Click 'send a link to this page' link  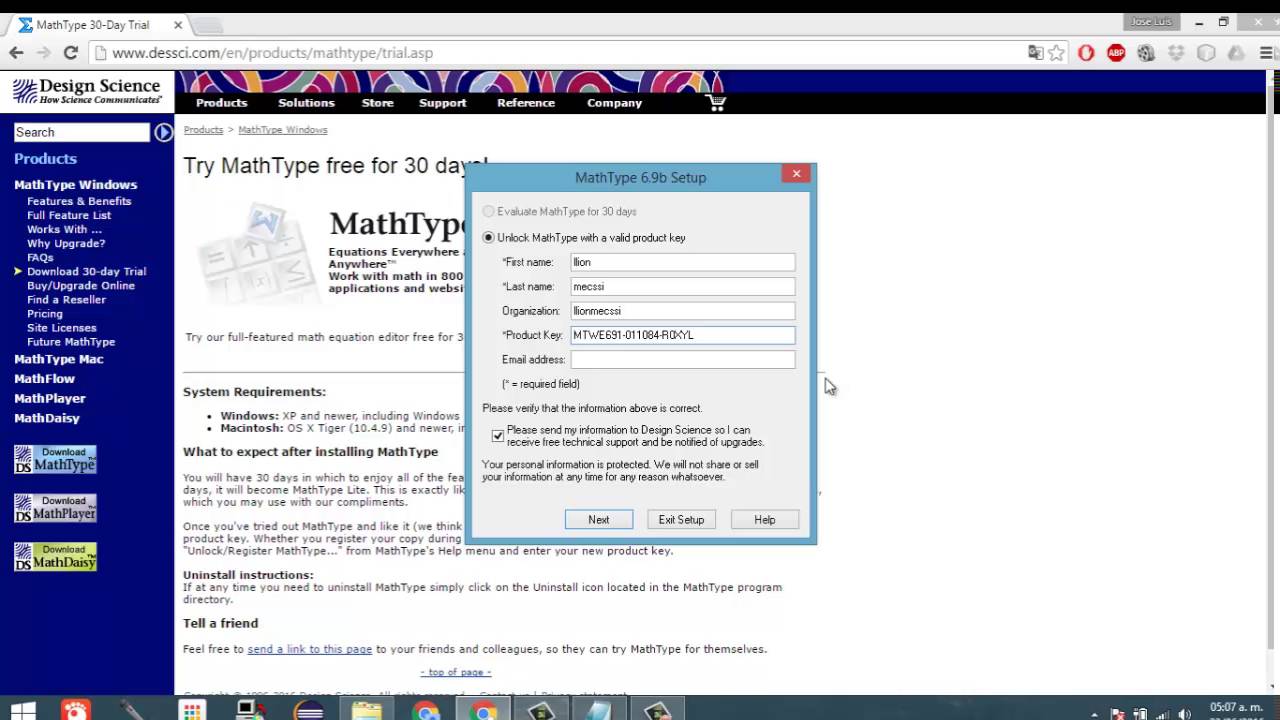[310, 649]
